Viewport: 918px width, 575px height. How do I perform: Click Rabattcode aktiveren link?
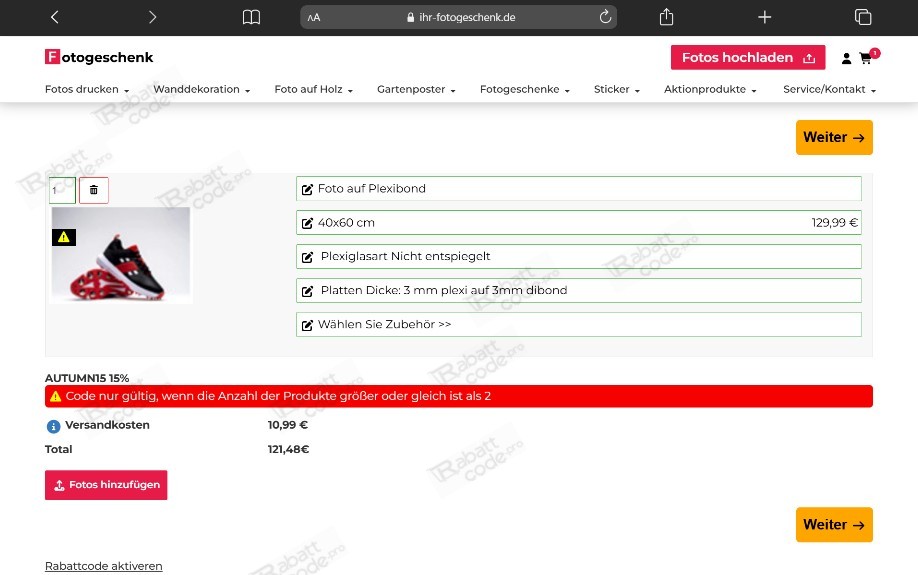tap(104, 566)
